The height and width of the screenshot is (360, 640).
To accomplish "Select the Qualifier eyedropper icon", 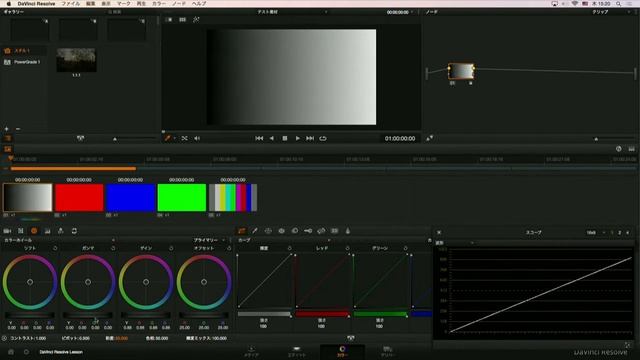I will 255,231.
